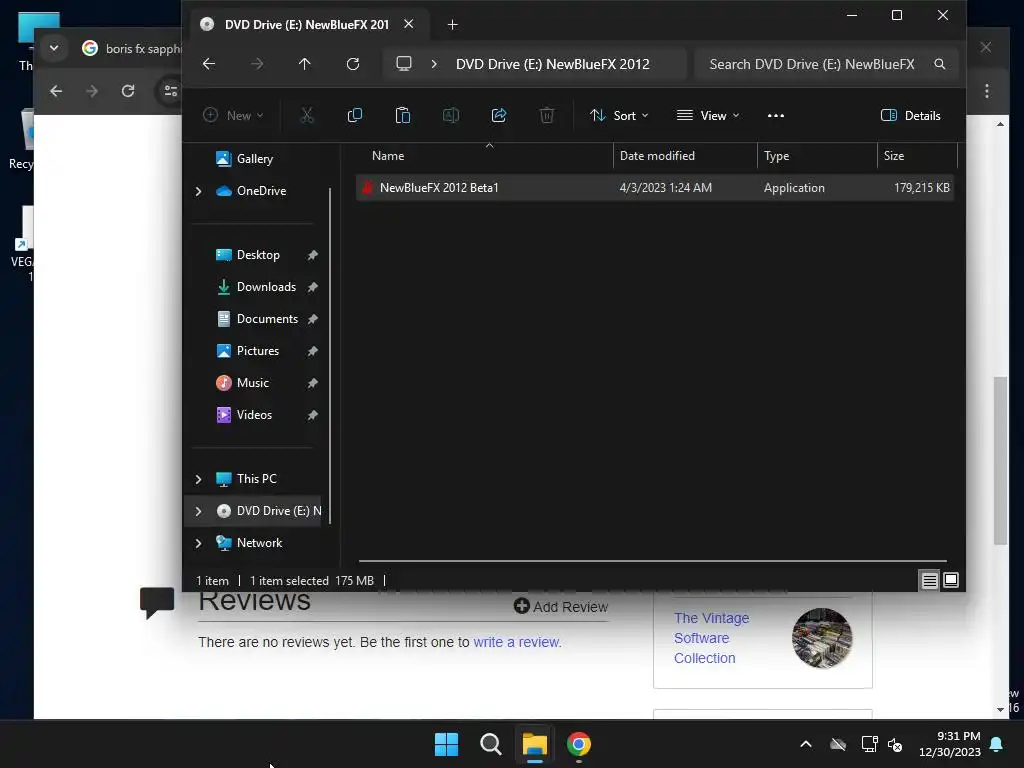Screen dimensions: 1024x768
Task: Click the OneDrive tray icon
Action: click(838, 744)
